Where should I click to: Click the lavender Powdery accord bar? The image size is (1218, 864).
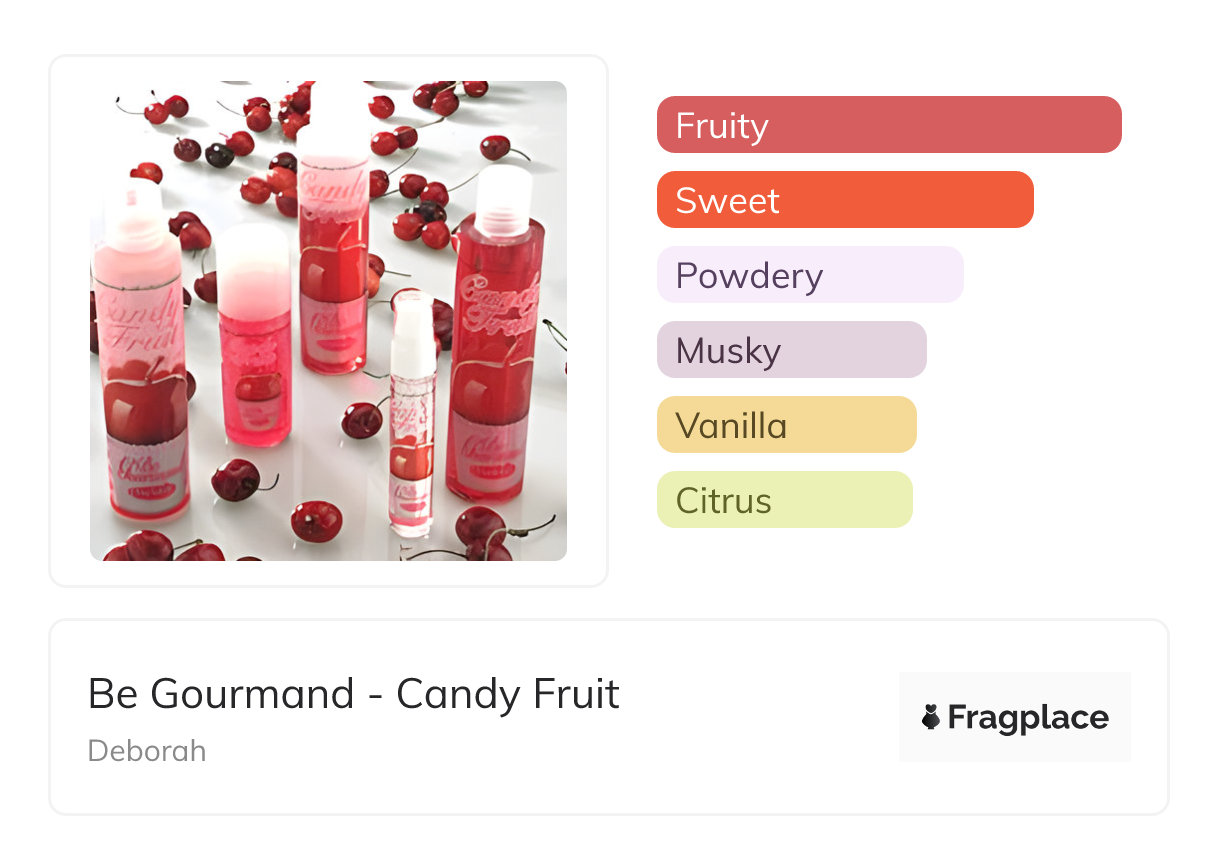click(x=809, y=275)
